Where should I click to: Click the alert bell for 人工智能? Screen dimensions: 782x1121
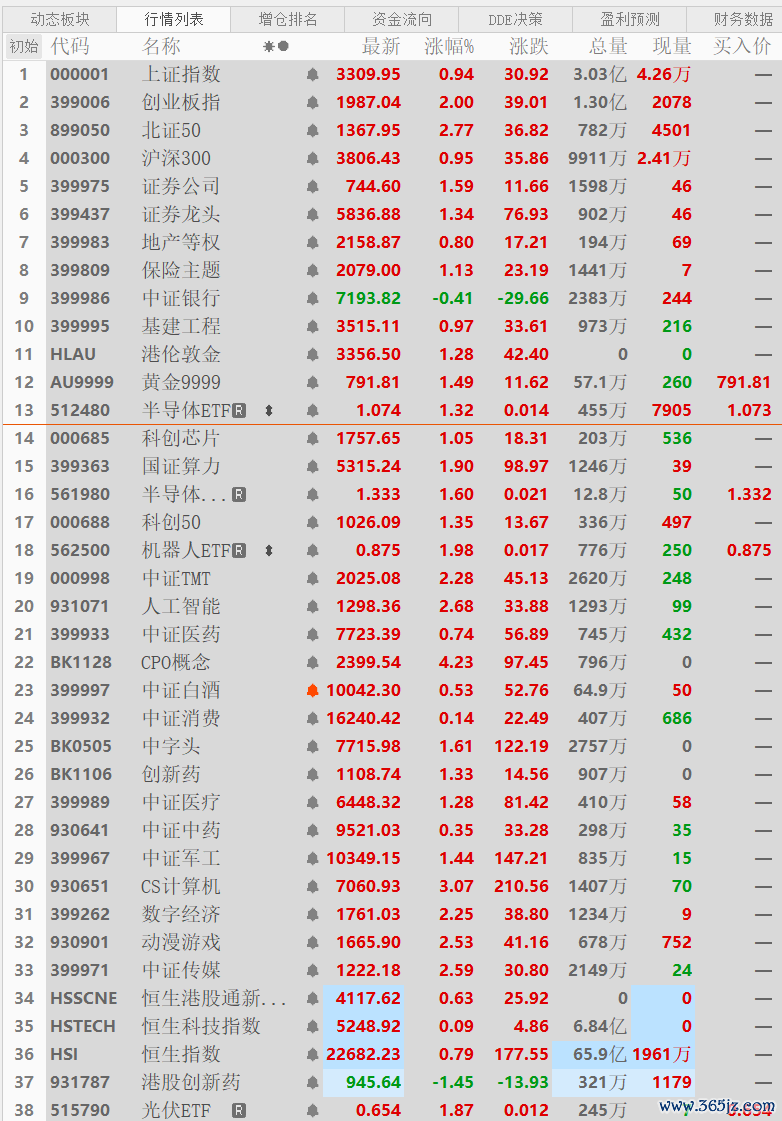click(x=312, y=606)
